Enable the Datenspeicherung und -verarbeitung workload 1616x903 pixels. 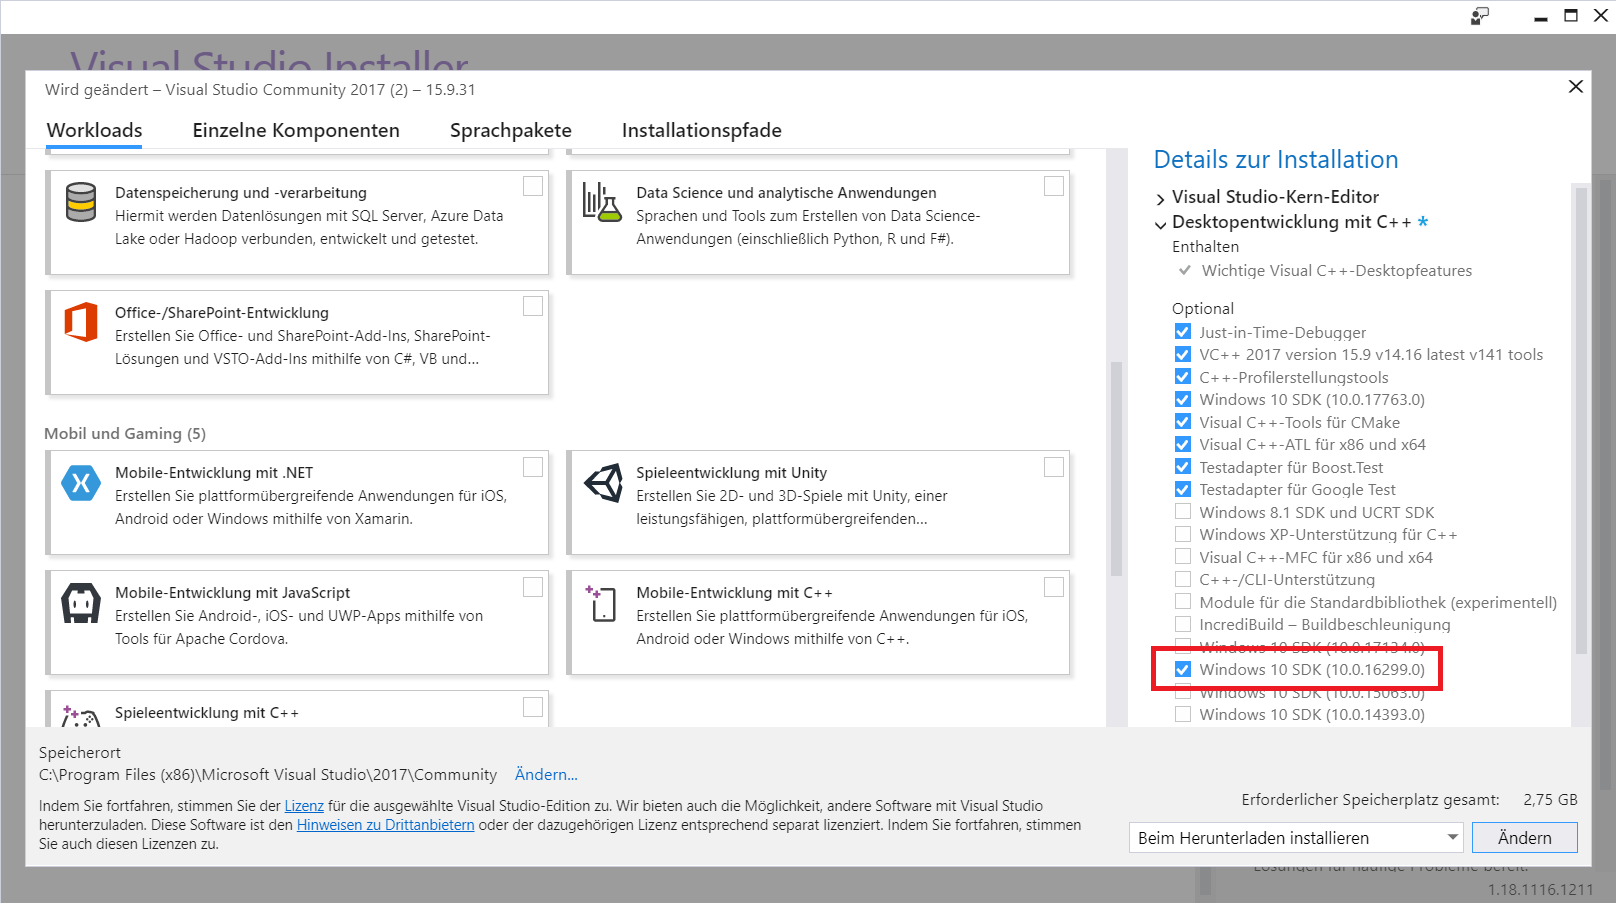[x=533, y=186]
